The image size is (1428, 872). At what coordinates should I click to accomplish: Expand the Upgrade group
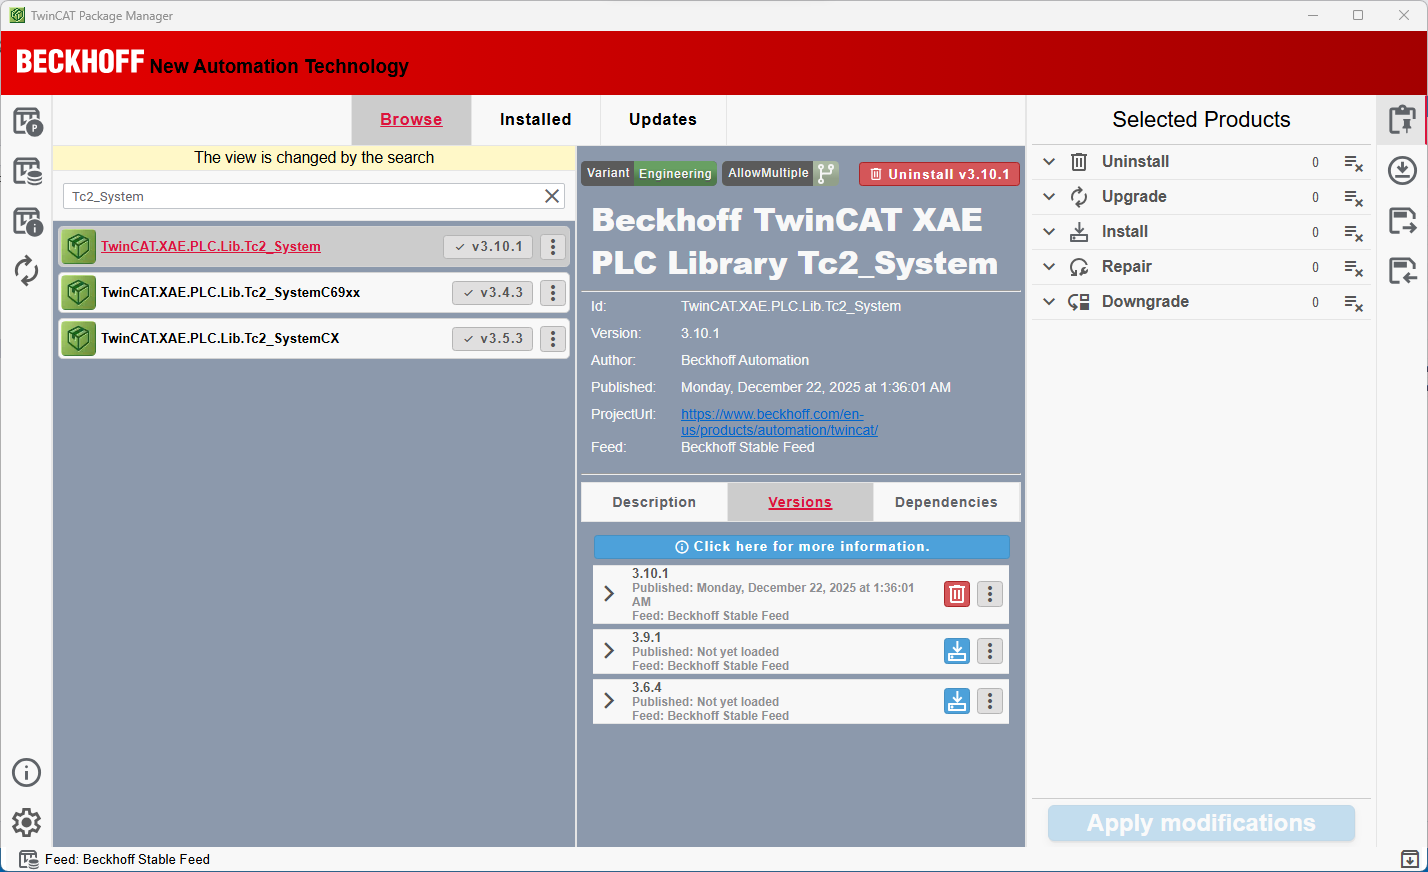(x=1049, y=196)
